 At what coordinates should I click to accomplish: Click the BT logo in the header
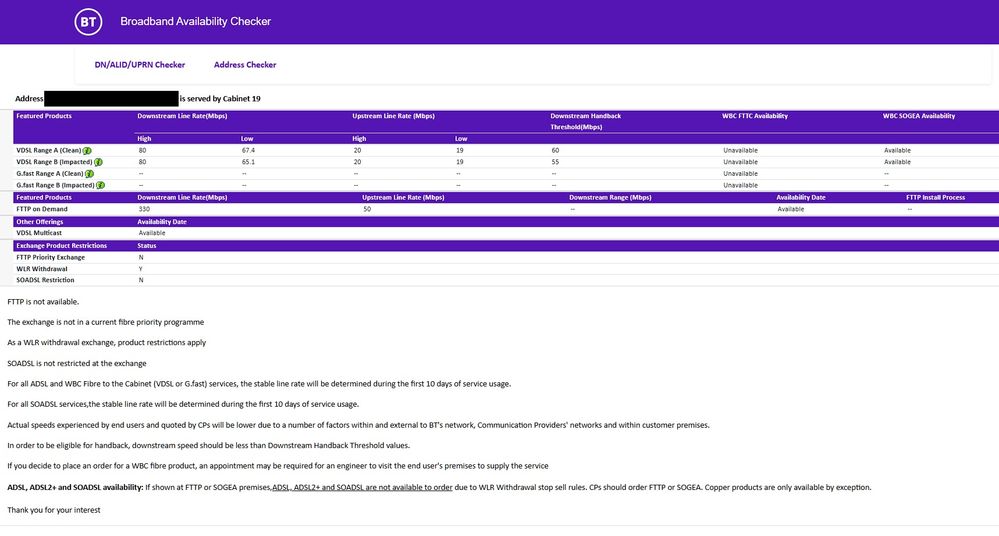point(88,21)
